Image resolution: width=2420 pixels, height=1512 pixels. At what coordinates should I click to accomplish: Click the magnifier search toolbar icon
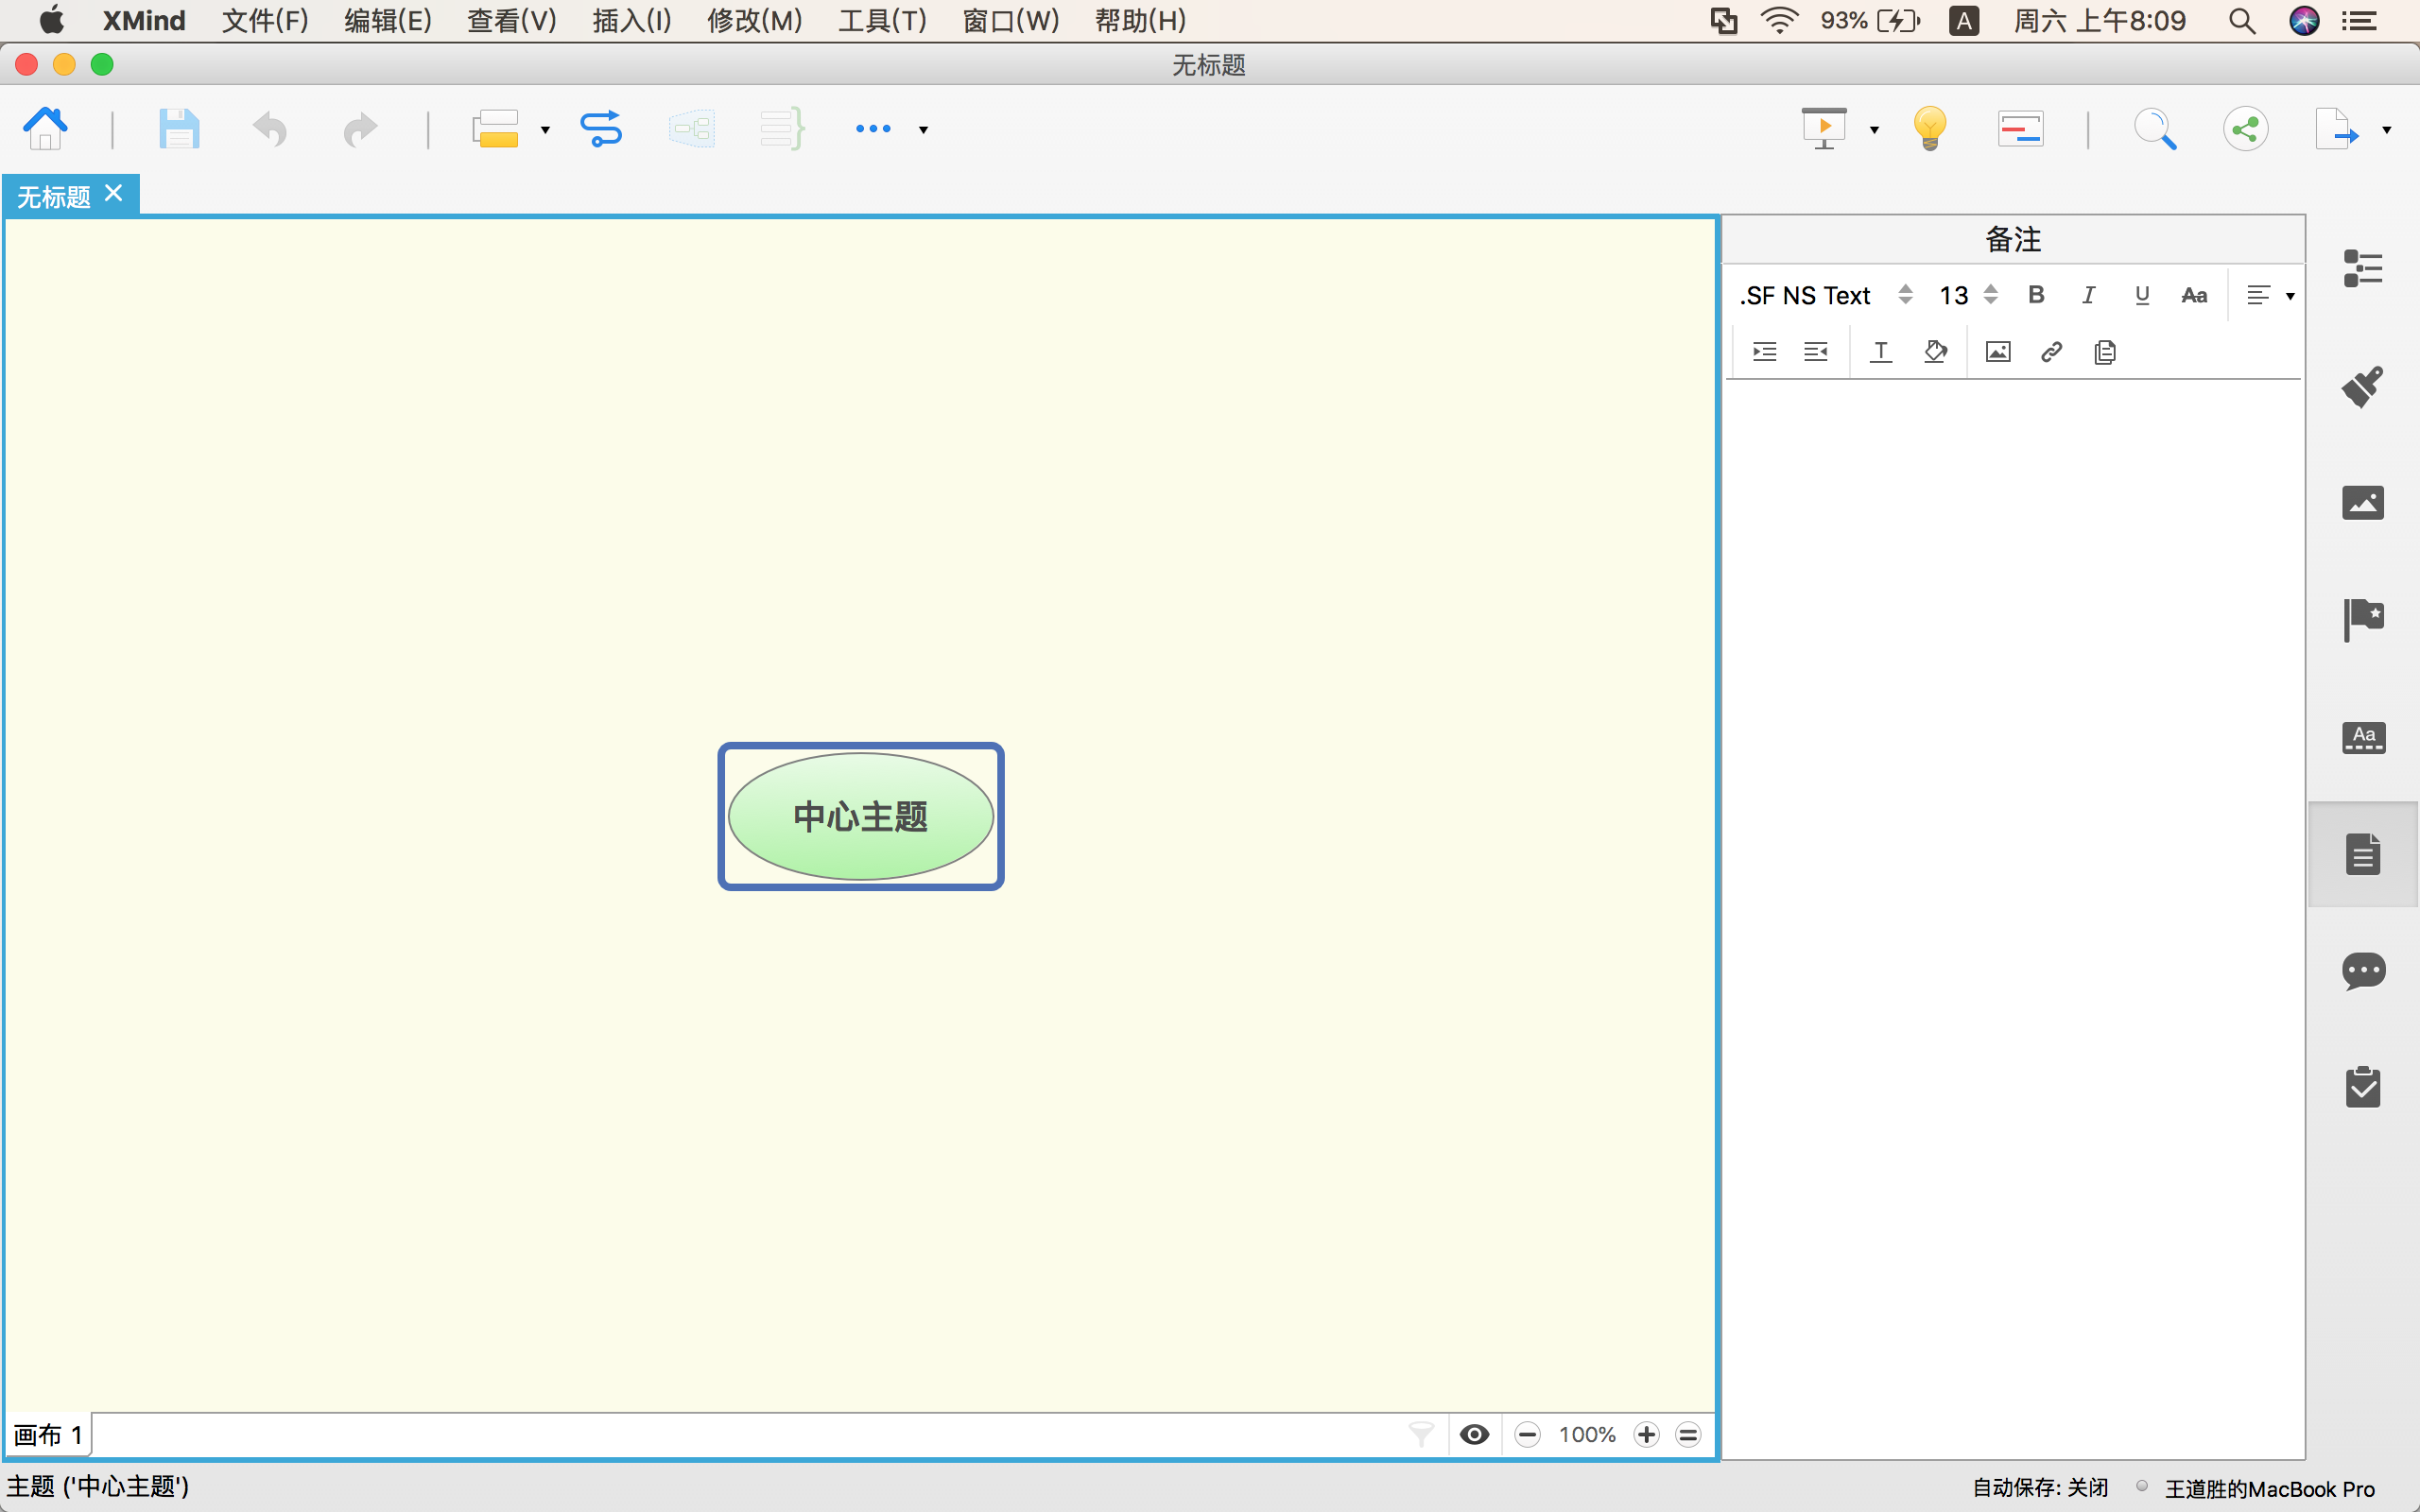tap(2154, 129)
